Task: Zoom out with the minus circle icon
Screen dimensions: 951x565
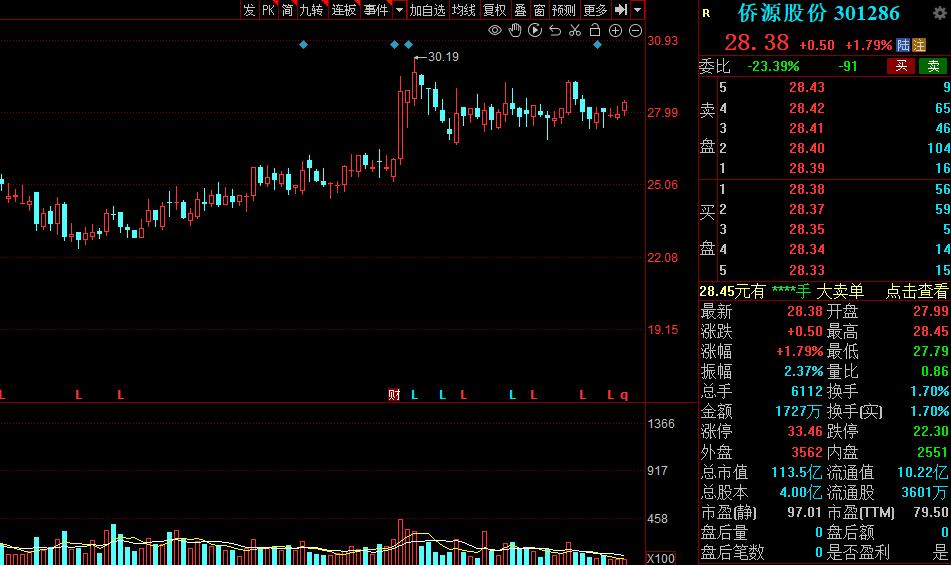Action: pyautogui.click(x=635, y=30)
